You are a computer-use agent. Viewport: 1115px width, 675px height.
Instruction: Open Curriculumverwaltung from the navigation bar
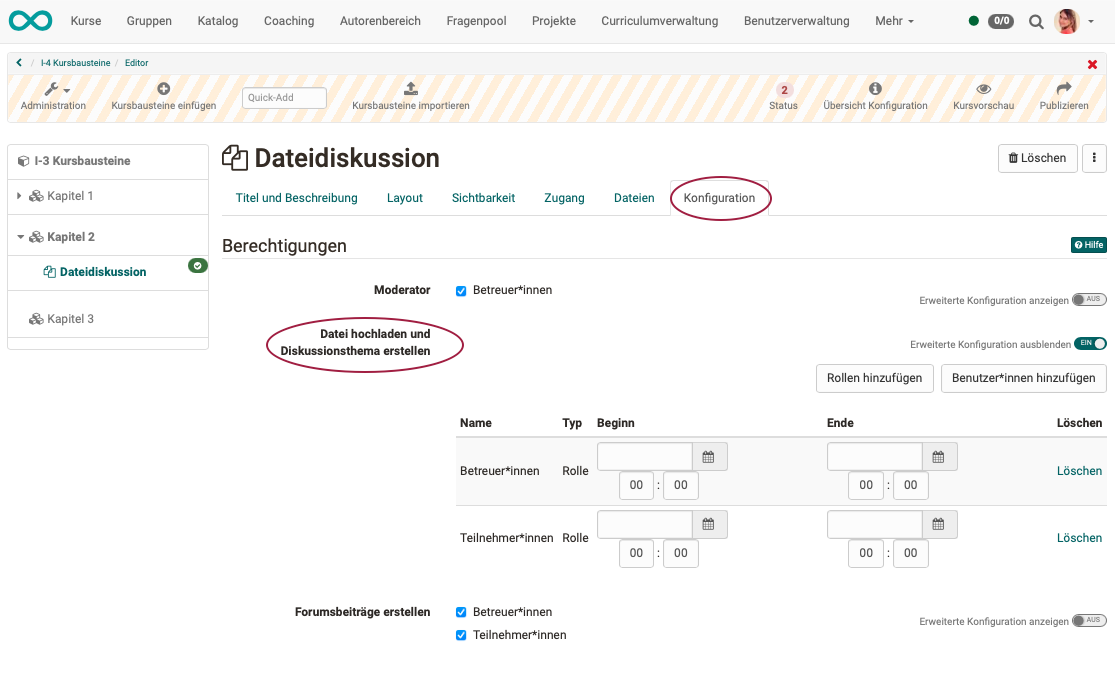[659, 20]
